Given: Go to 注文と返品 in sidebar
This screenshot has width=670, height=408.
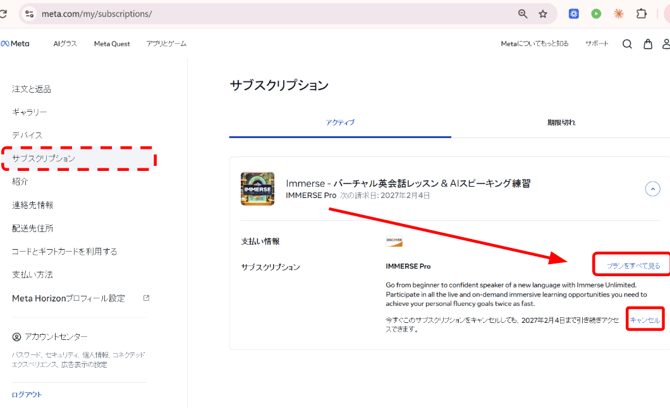Looking at the screenshot, I should [x=31, y=89].
